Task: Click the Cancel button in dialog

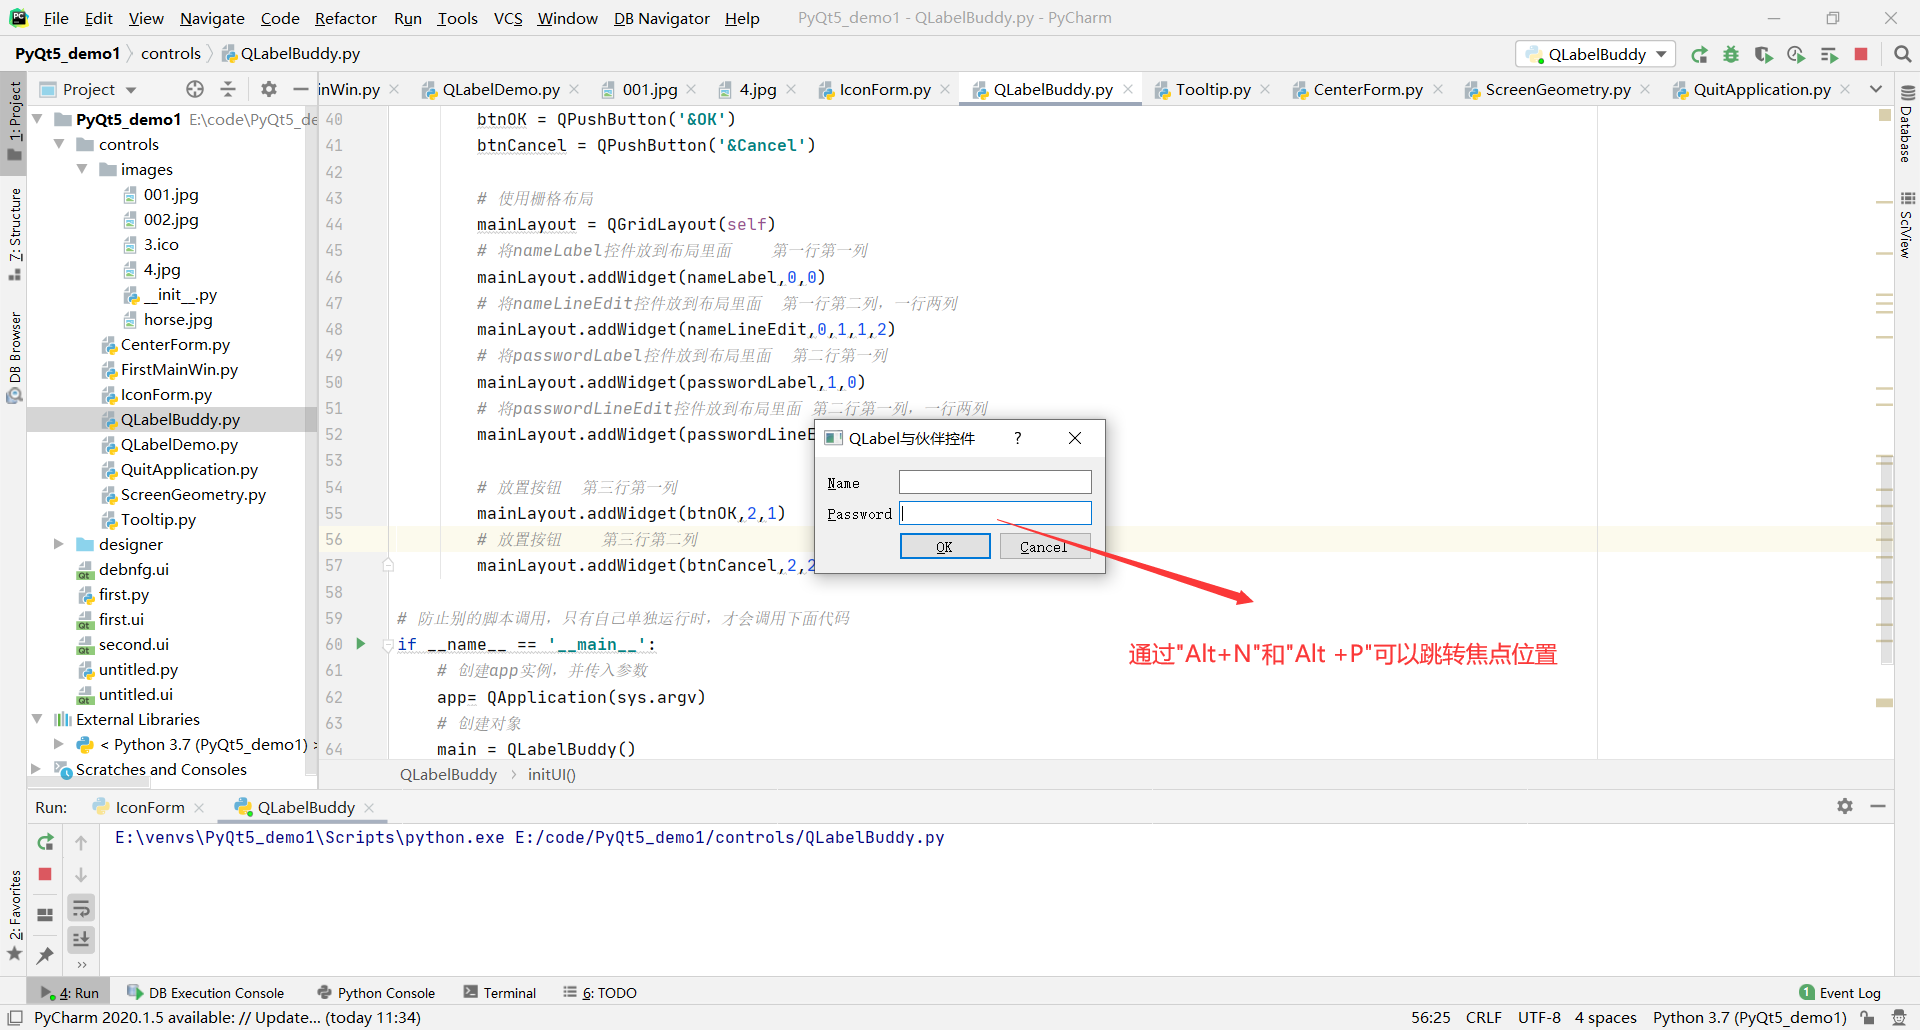Action: pyautogui.click(x=1044, y=546)
